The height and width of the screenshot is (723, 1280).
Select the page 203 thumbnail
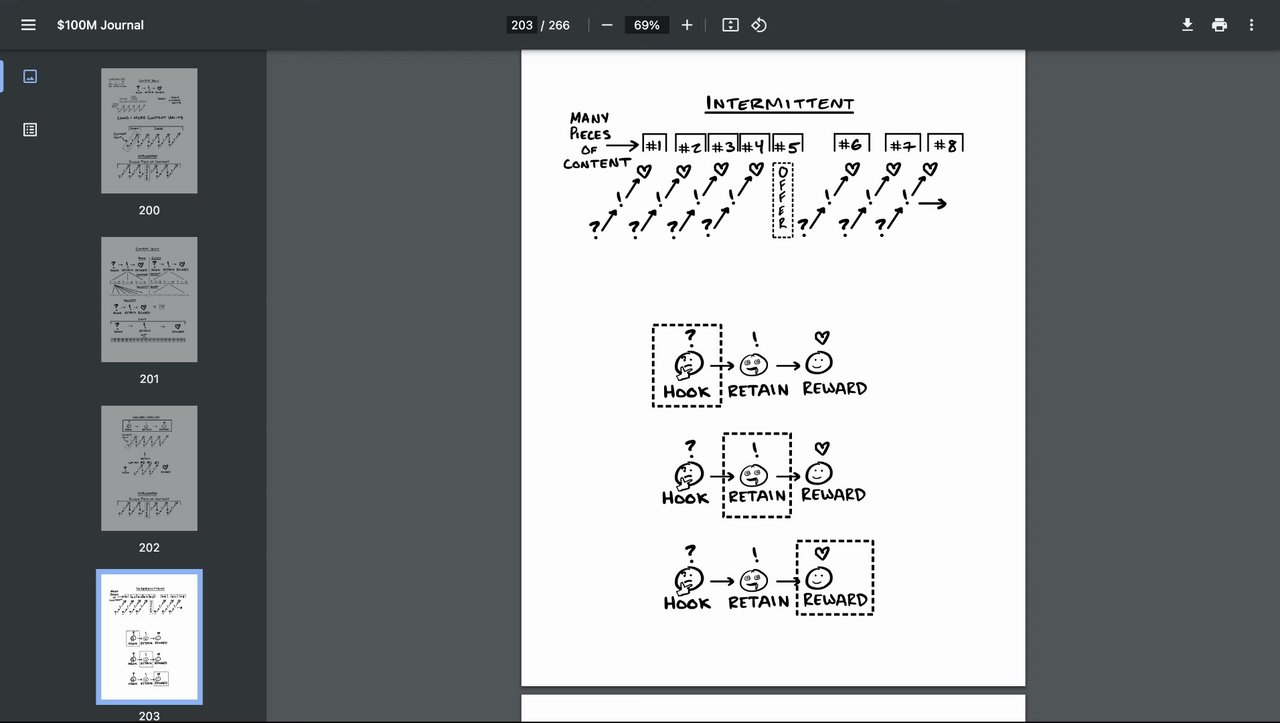point(149,637)
